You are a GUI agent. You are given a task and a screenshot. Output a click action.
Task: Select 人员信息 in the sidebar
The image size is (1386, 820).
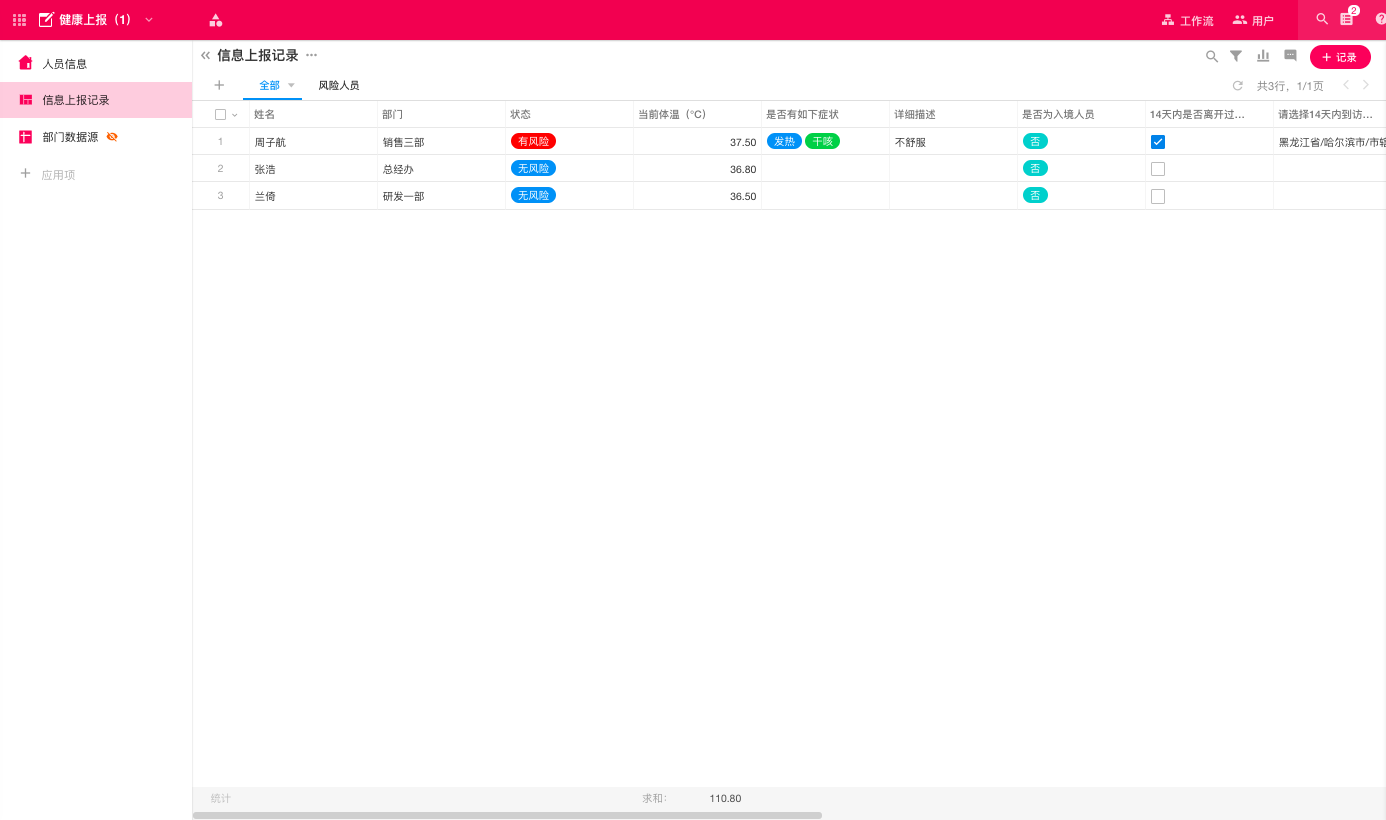point(64,63)
